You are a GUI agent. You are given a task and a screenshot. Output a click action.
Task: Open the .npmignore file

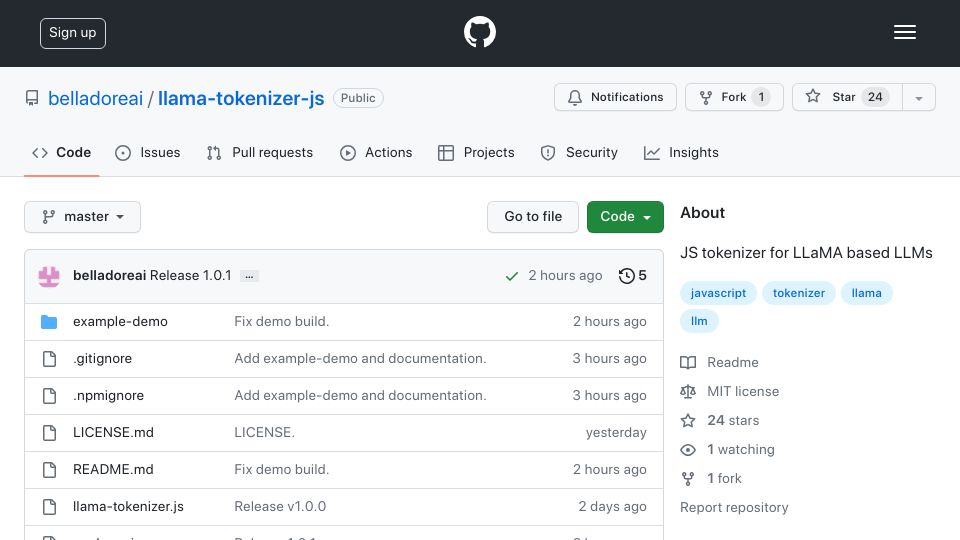point(108,396)
